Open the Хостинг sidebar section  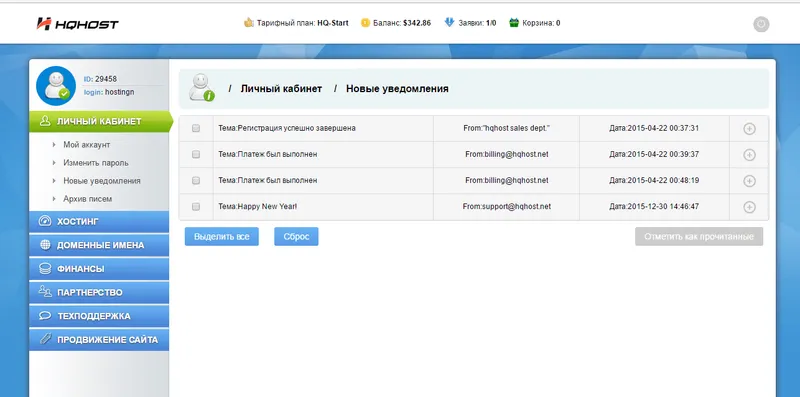coord(99,221)
